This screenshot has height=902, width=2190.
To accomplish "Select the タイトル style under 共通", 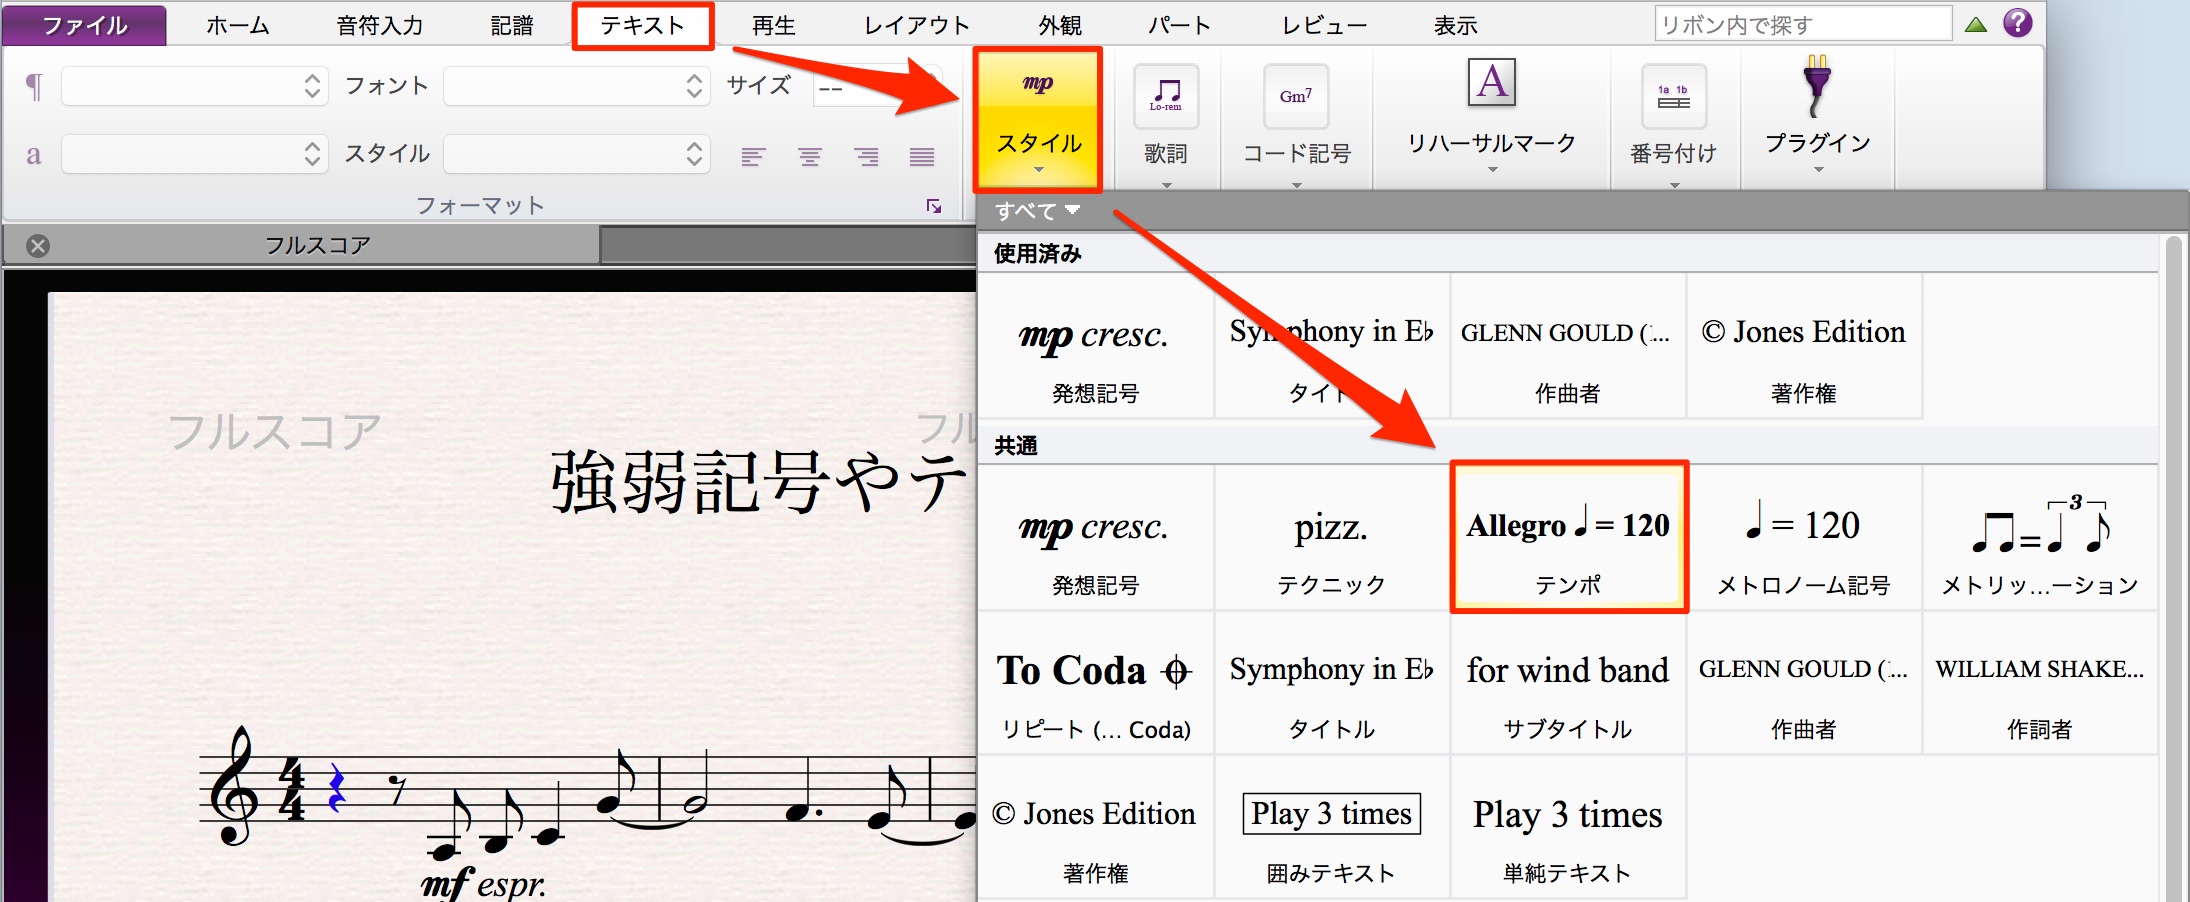I will (x=1331, y=683).
